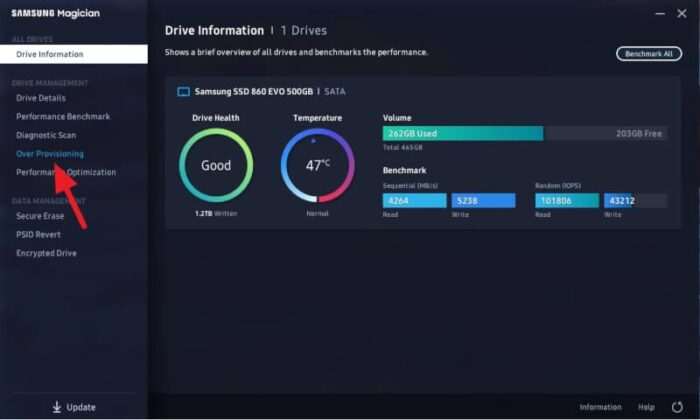Click the Drive Information heading

(214, 31)
